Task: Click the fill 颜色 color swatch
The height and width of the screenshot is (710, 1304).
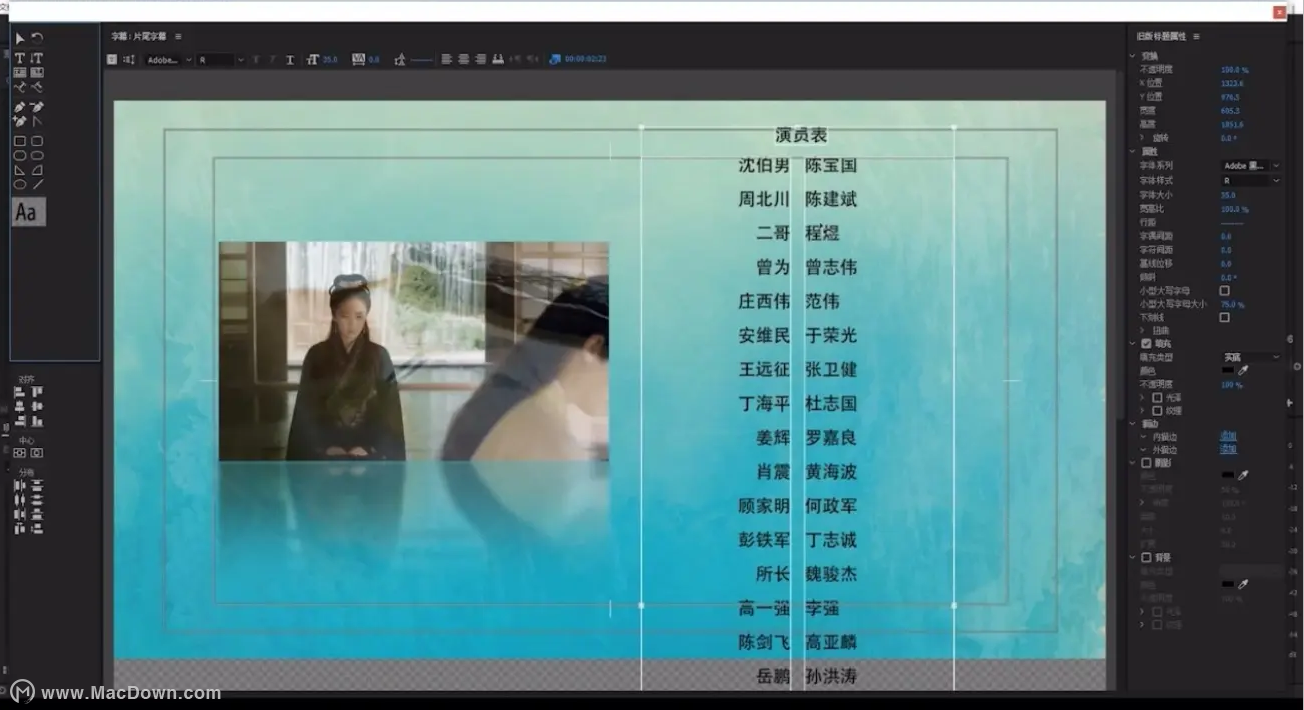Action: 1228,370
